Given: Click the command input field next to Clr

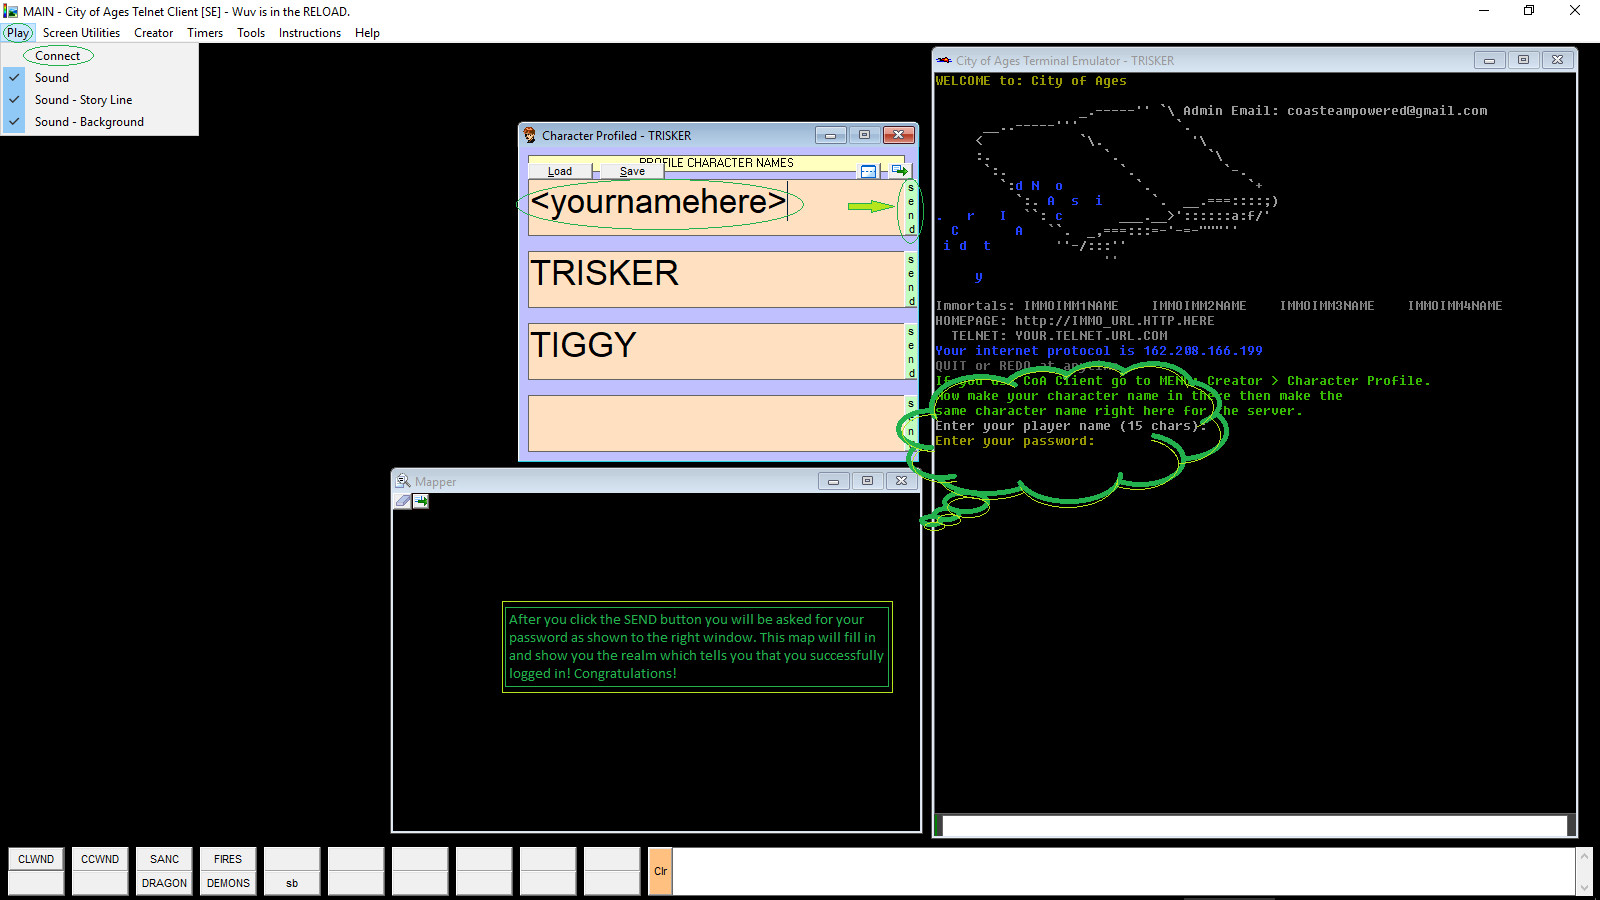Looking at the screenshot, I should (1100, 871).
